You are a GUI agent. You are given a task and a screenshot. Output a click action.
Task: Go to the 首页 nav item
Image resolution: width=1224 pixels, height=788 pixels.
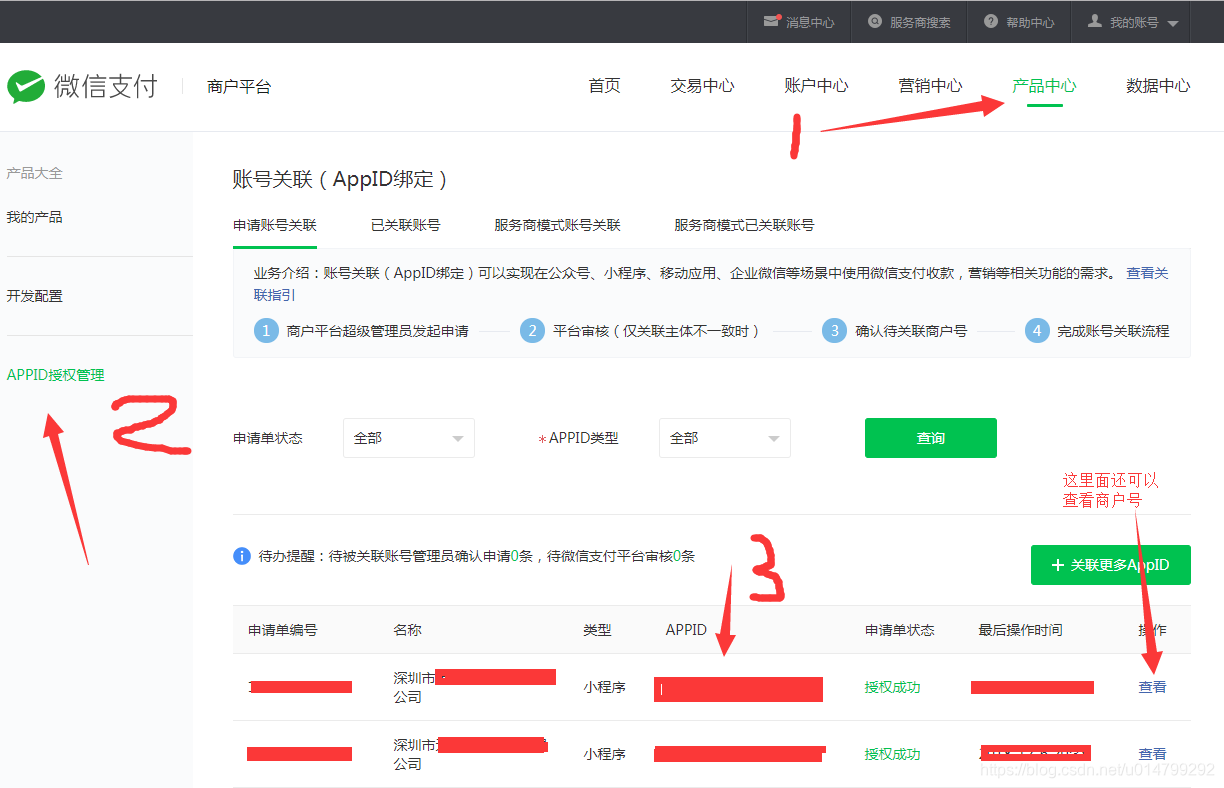(604, 86)
